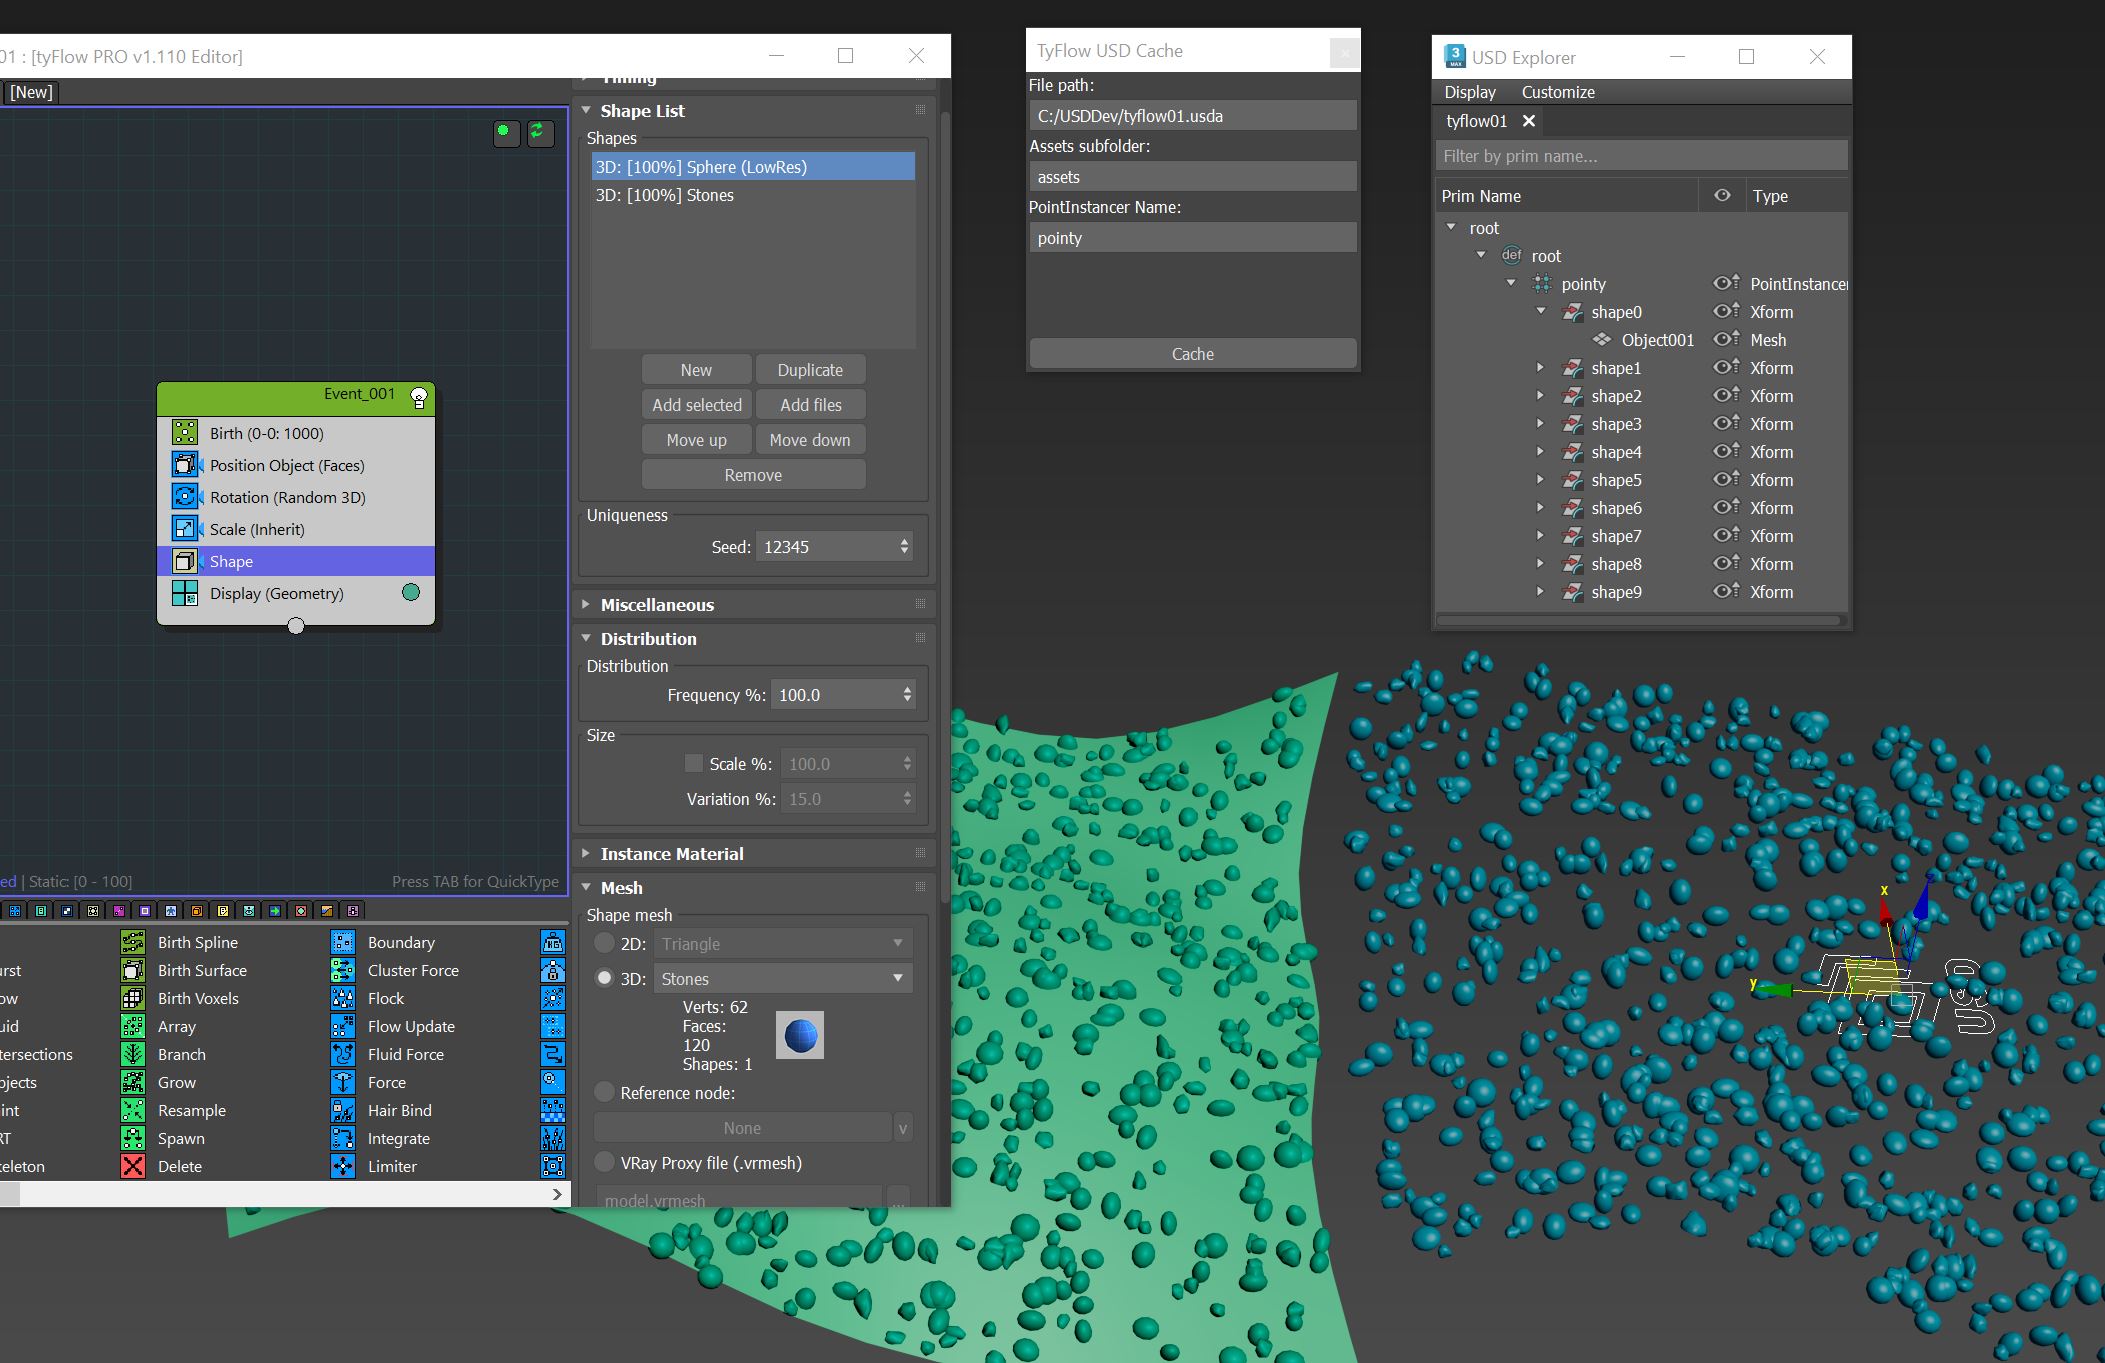Toggle visibility eye for shape3 prim
The width and height of the screenshot is (2105, 1363).
point(1723,424)
